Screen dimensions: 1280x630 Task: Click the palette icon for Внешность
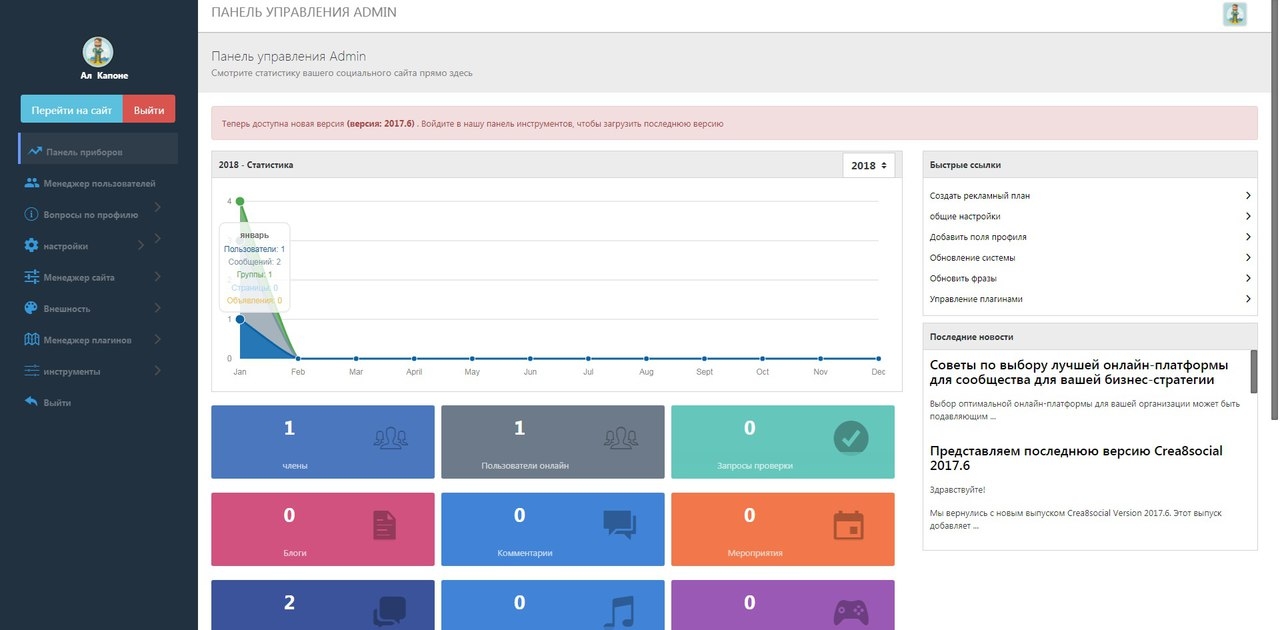coord(32,308)
